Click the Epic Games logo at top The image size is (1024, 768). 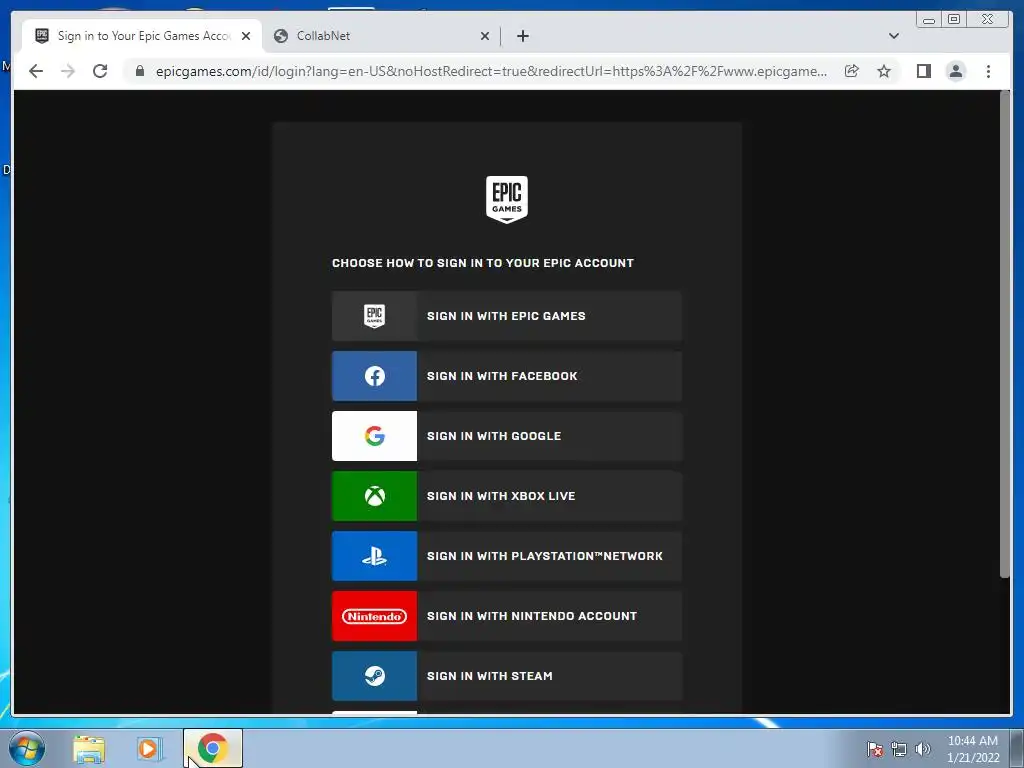tap(507, 199)
